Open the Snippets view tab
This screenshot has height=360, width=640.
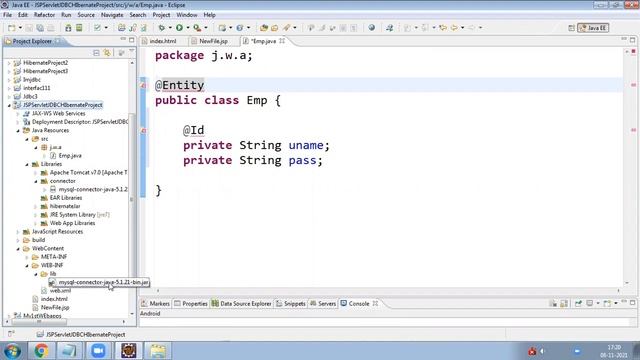click(291, 304)
